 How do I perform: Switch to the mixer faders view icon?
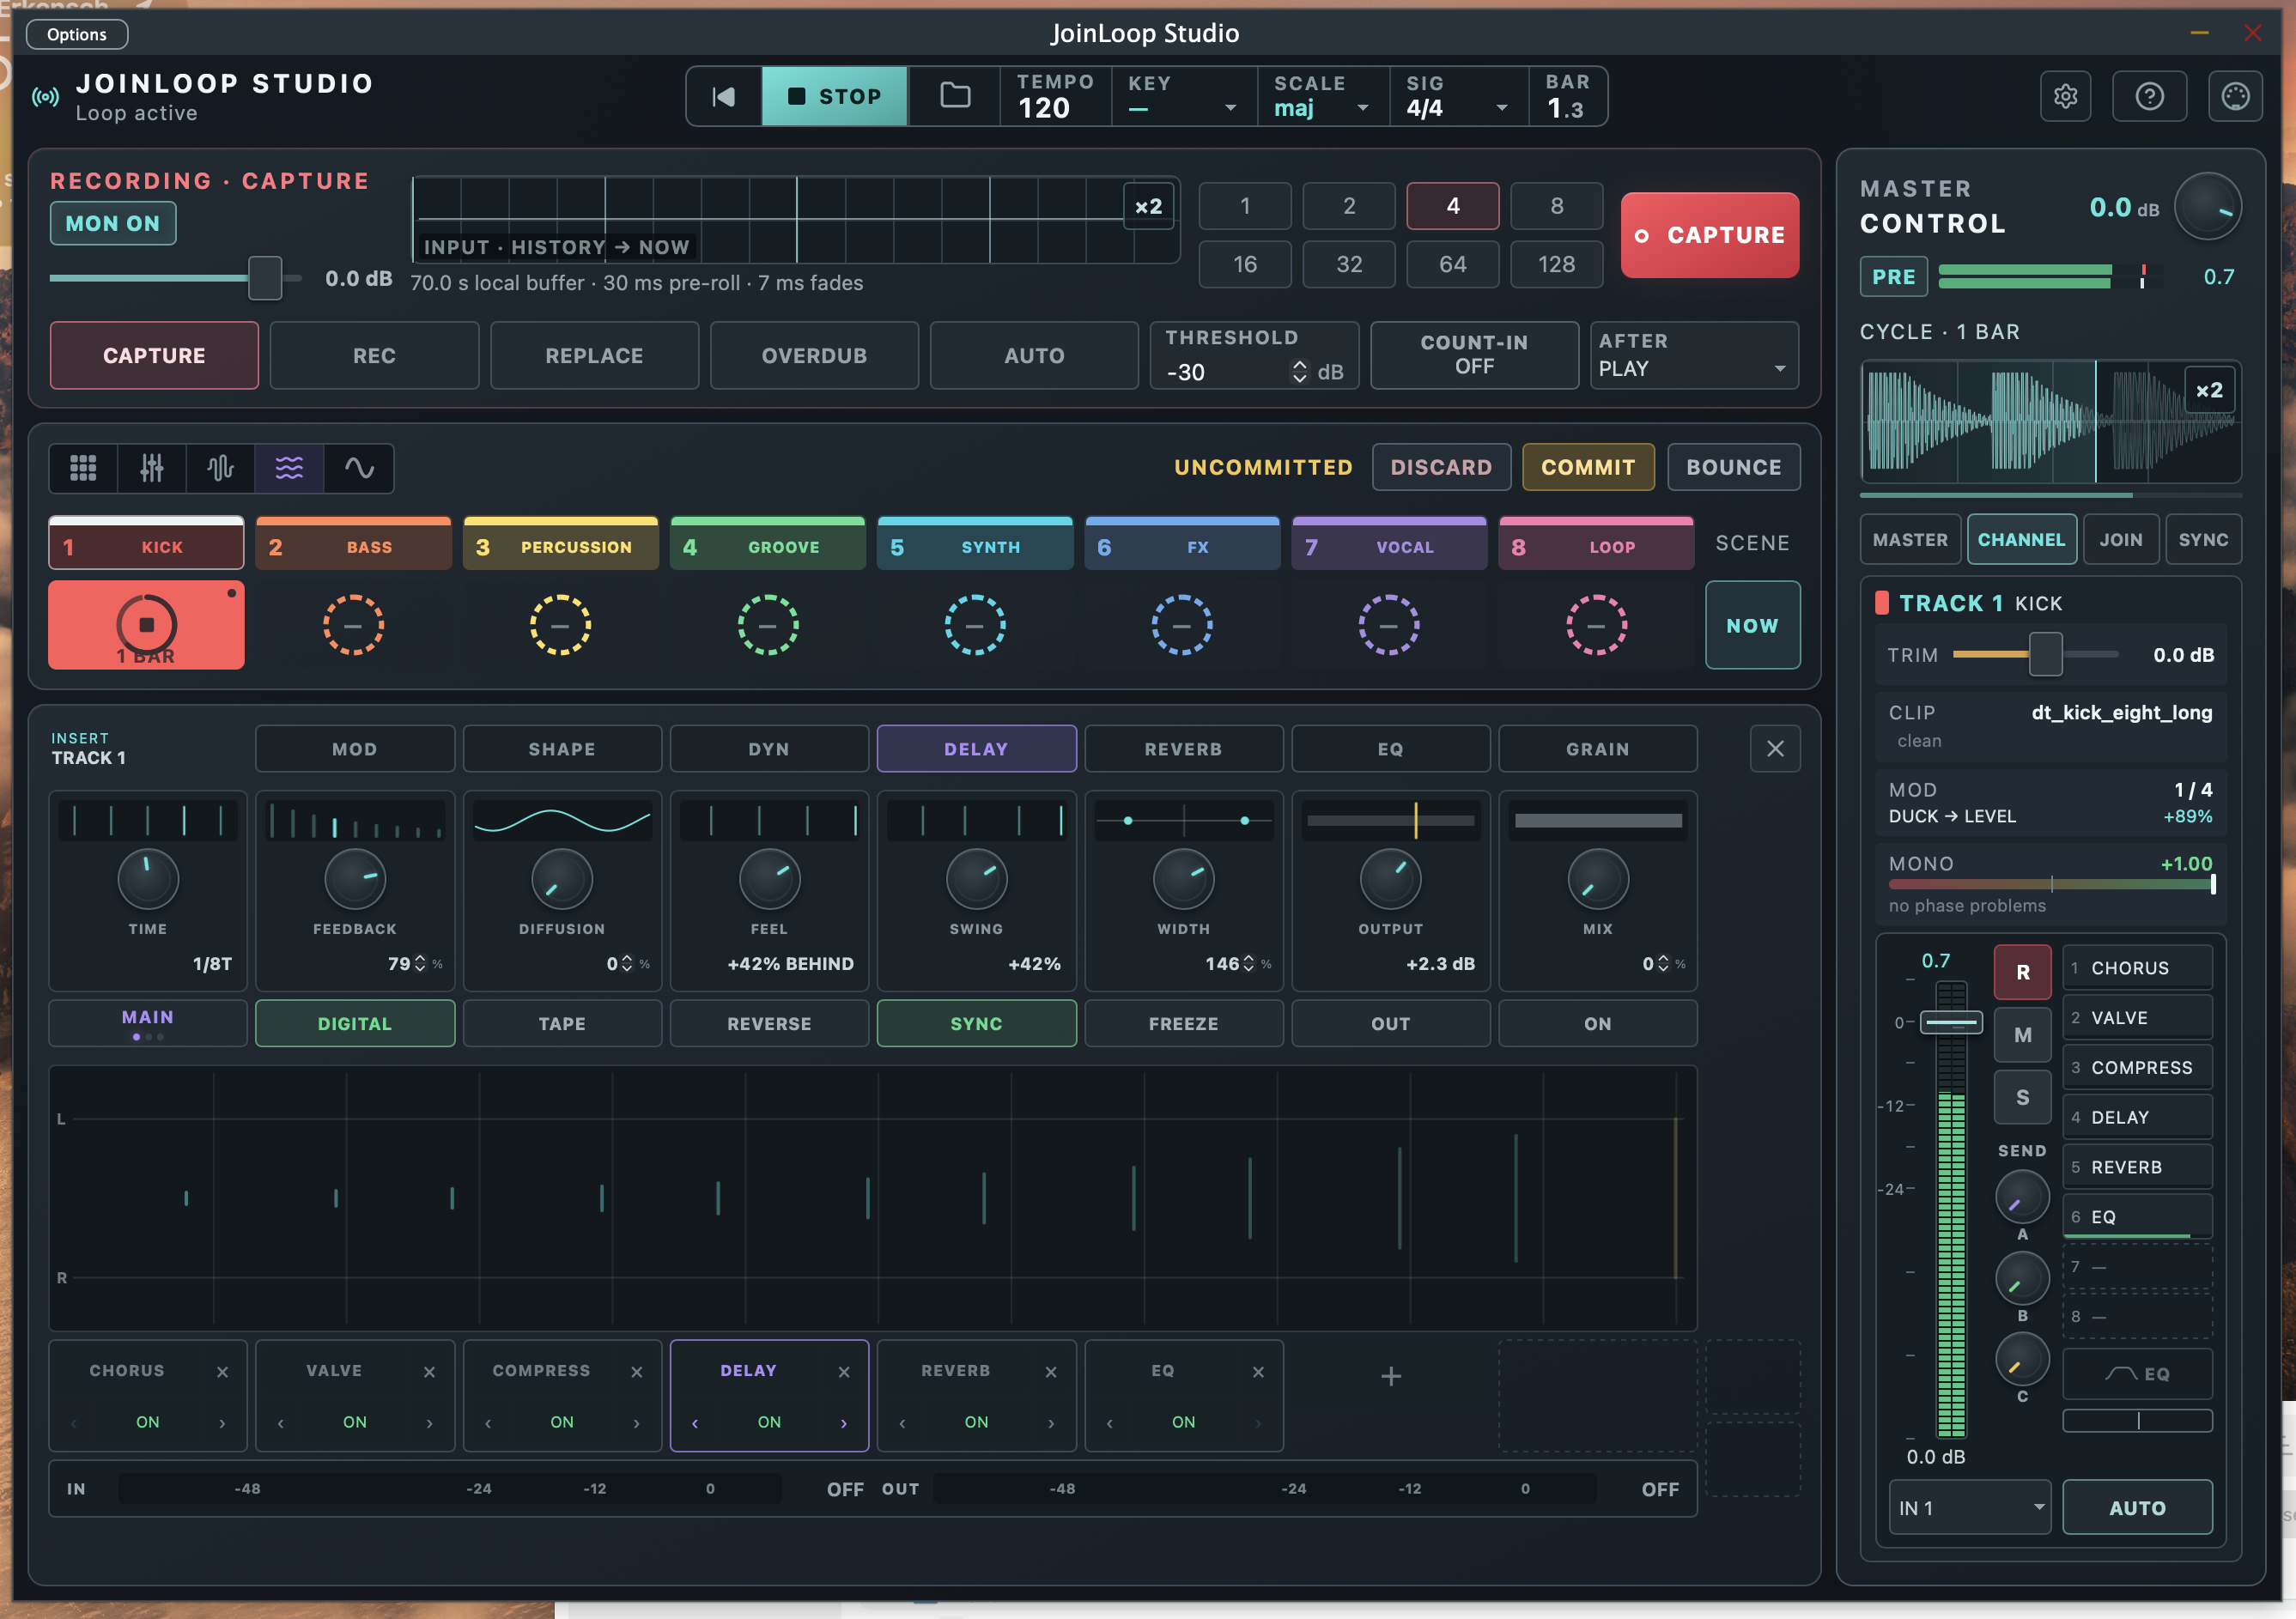[x=152, y=468]
